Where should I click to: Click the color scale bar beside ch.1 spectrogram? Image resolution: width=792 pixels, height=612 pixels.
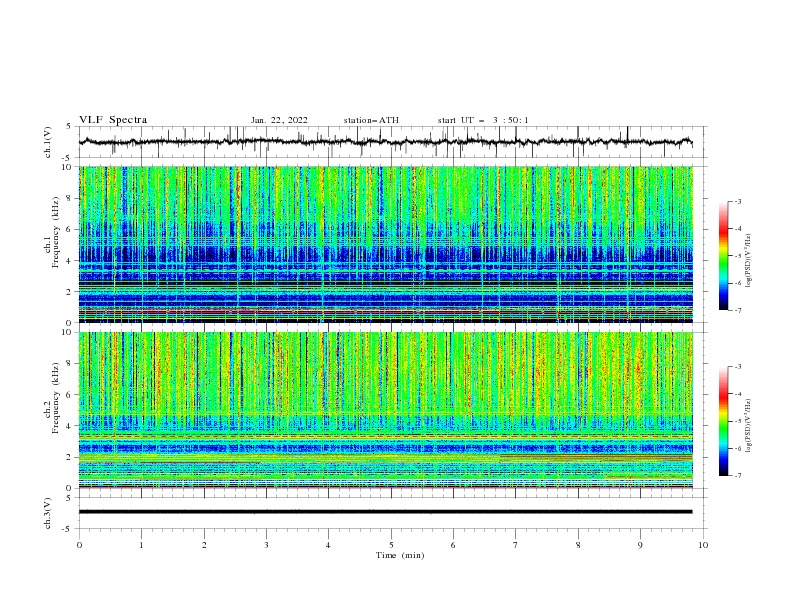tap(724, 256)
